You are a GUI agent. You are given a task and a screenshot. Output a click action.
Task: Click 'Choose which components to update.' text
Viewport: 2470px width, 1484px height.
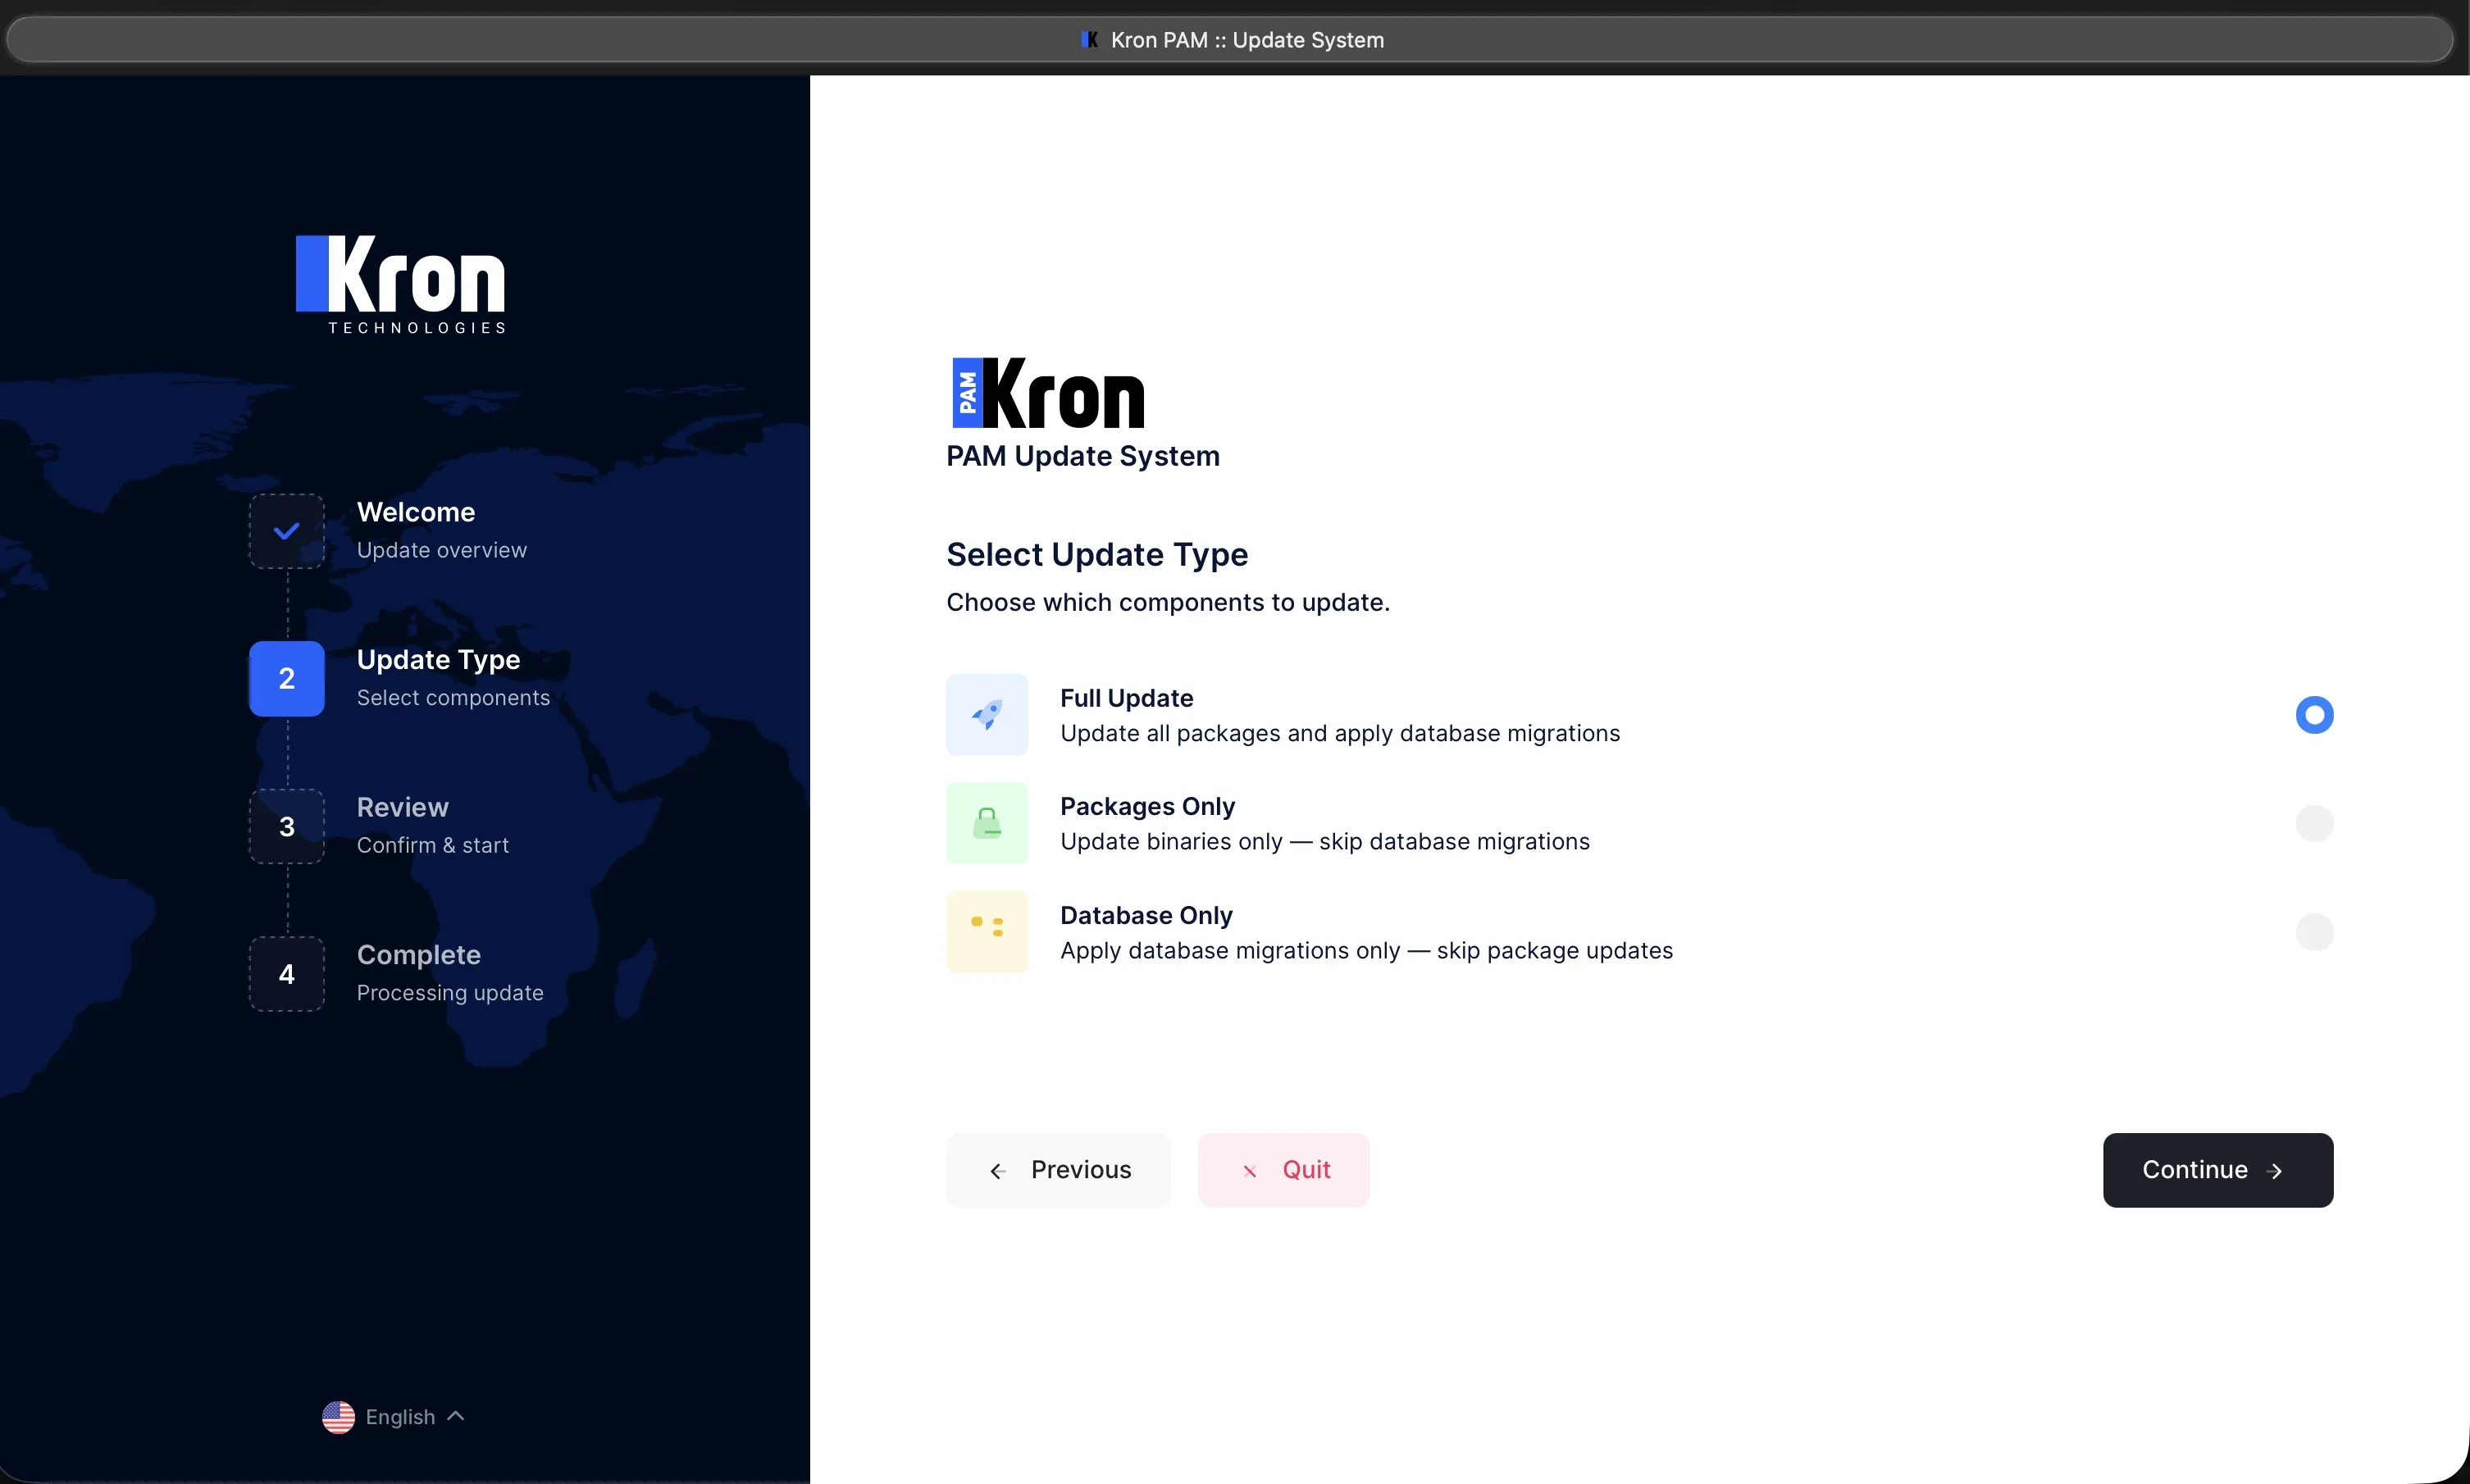coord(1168,602)
